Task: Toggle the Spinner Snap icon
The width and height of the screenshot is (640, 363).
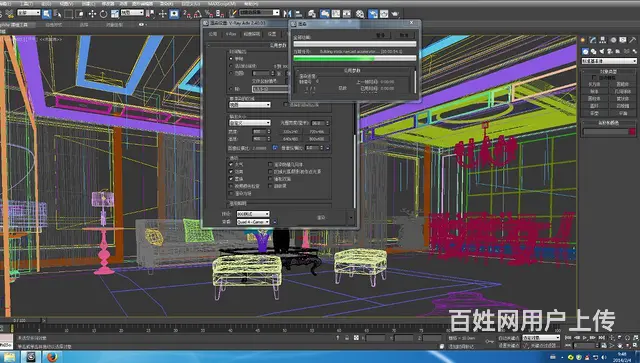Action: pos(220,14)
